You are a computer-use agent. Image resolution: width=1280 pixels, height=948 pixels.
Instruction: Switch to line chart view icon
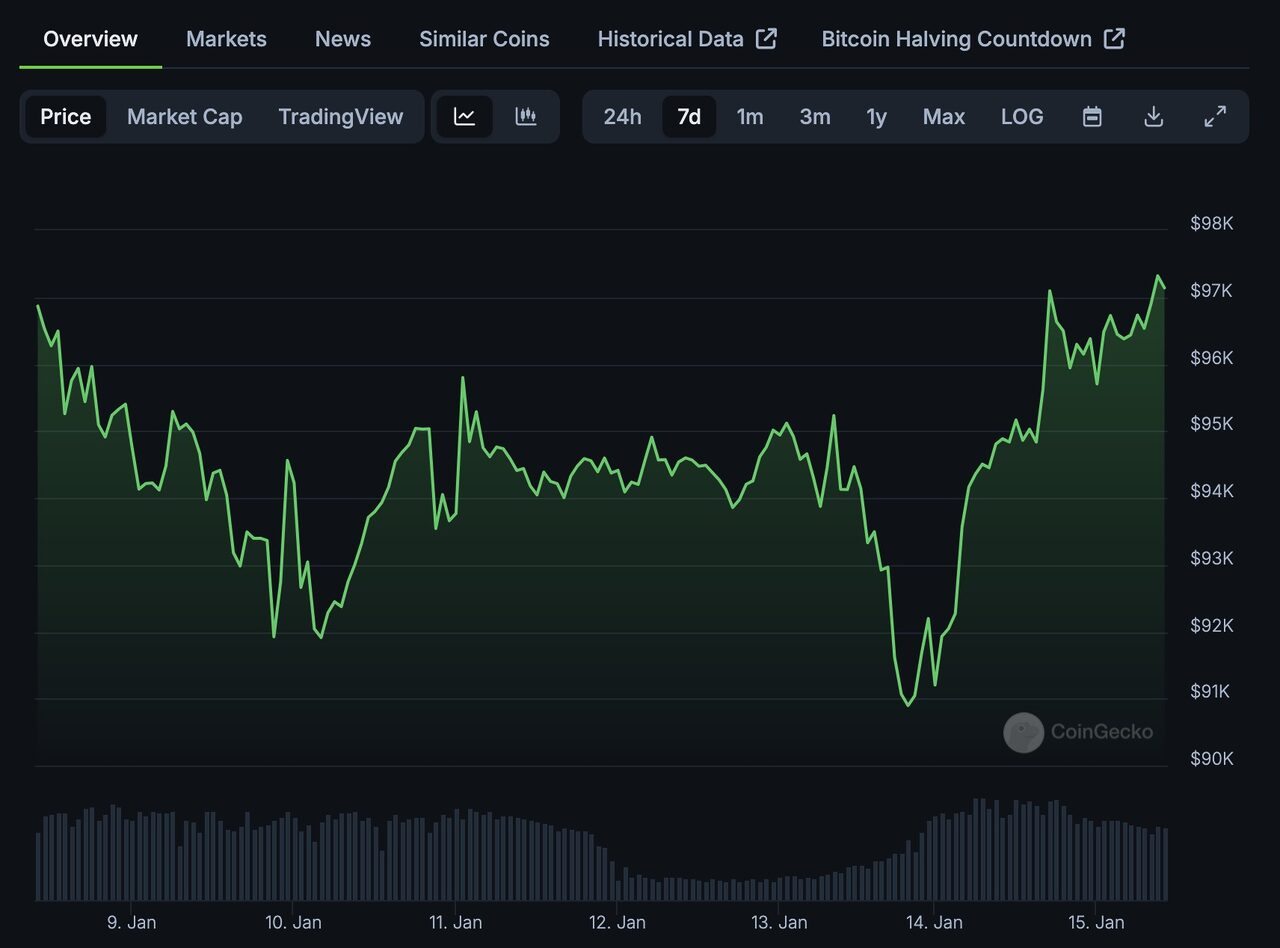click(465, 117)
